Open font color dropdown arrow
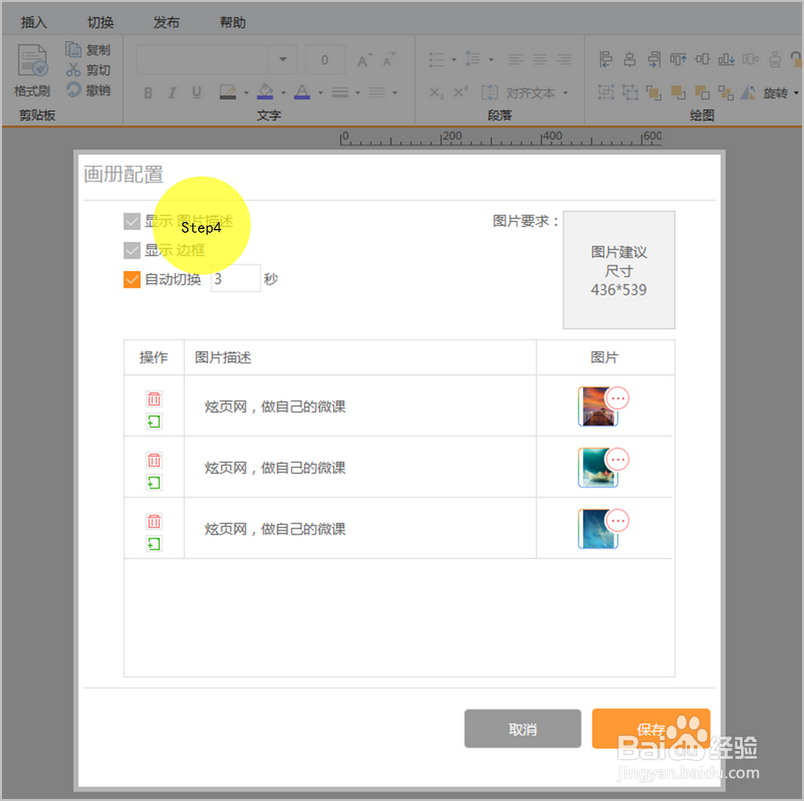This screenshot has width=804, height=801. (320, 93)
